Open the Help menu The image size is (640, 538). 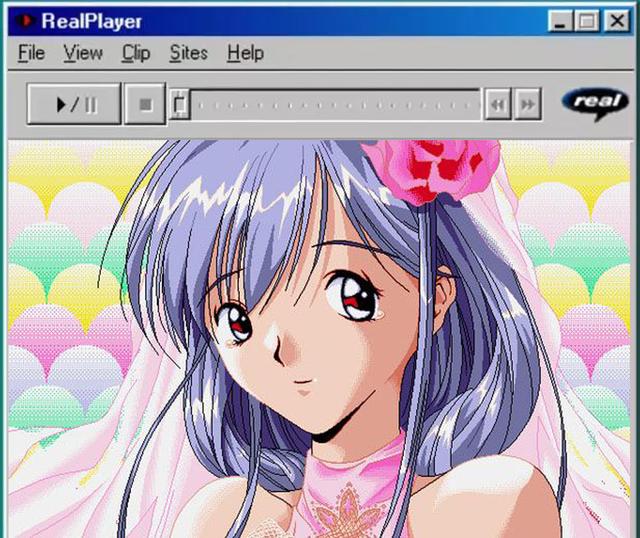[x=245, y=53]
